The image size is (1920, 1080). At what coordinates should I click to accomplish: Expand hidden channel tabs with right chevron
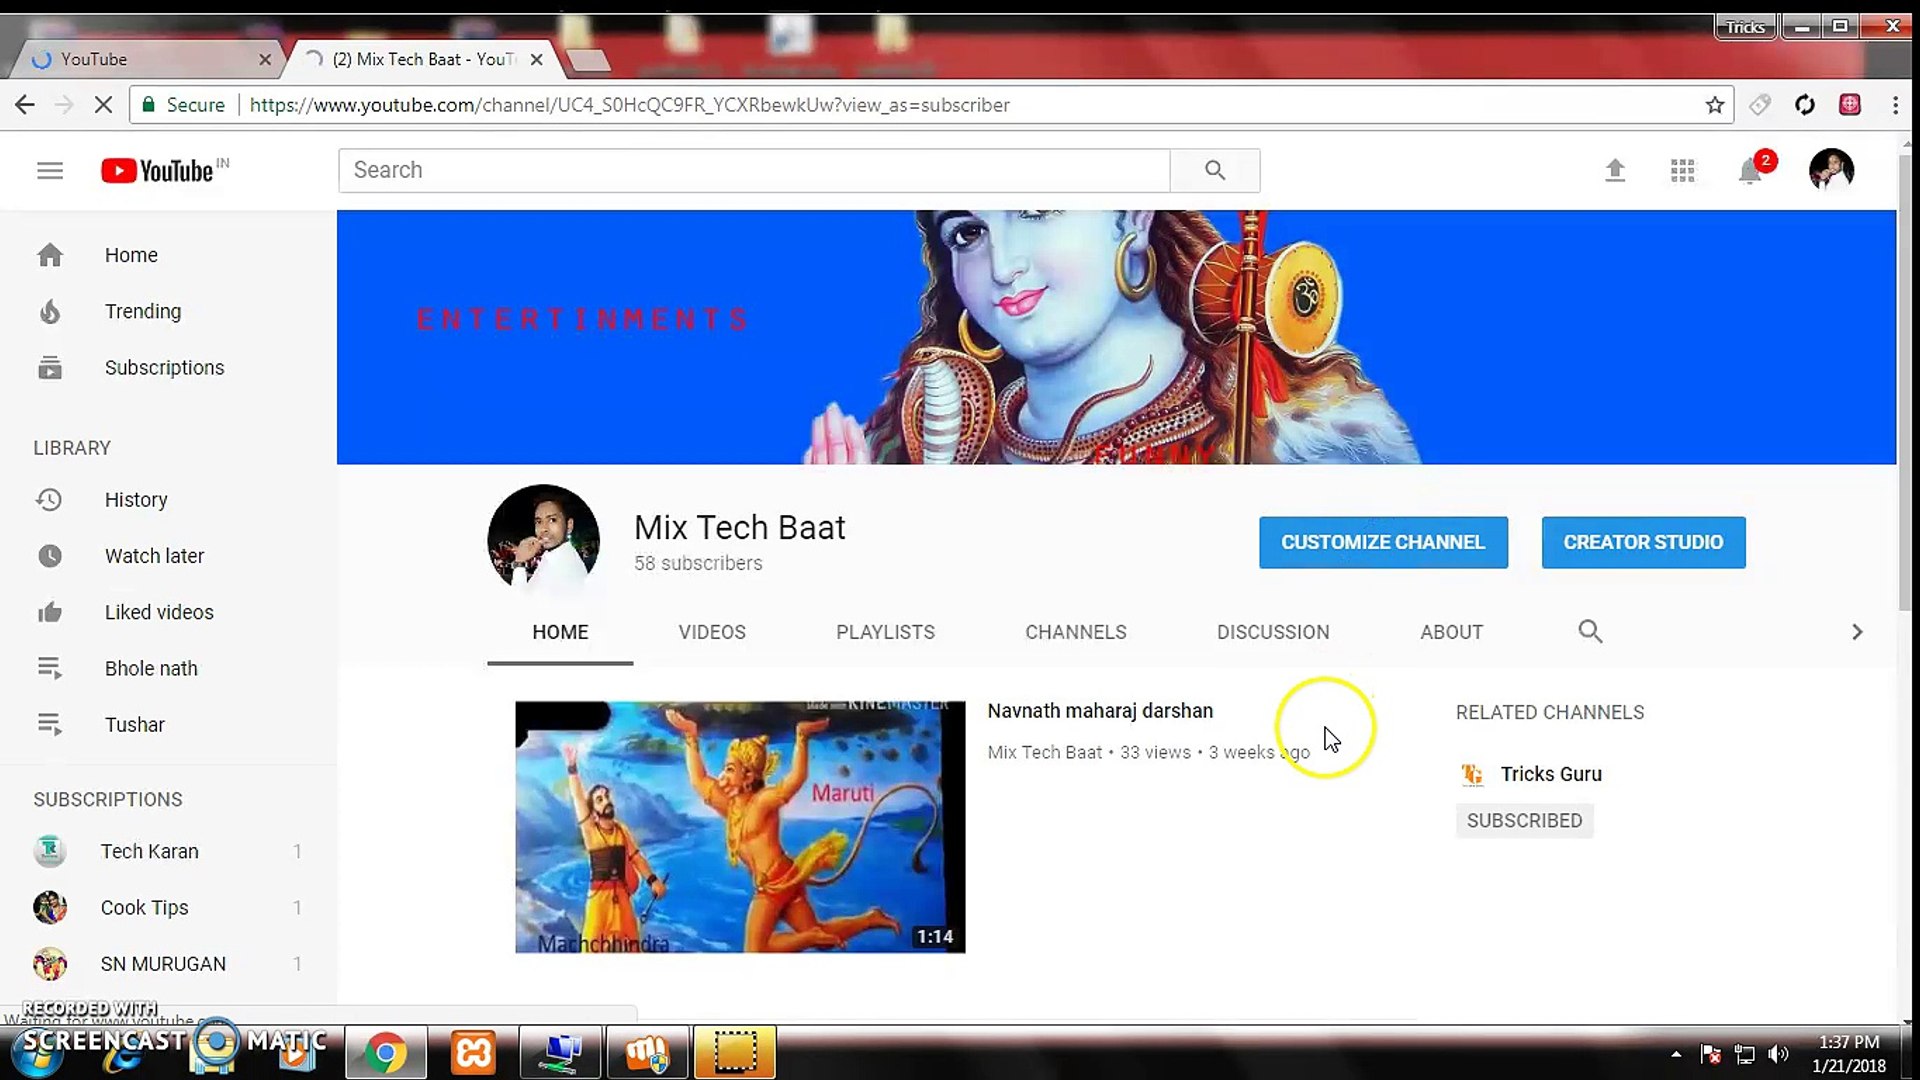click(x=1857, y=631)
